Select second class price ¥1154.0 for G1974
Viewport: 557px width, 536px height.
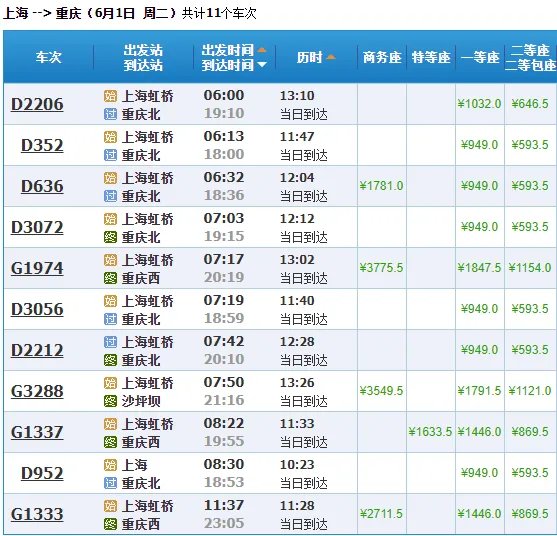pyautogui.click(x=530, y=268)
